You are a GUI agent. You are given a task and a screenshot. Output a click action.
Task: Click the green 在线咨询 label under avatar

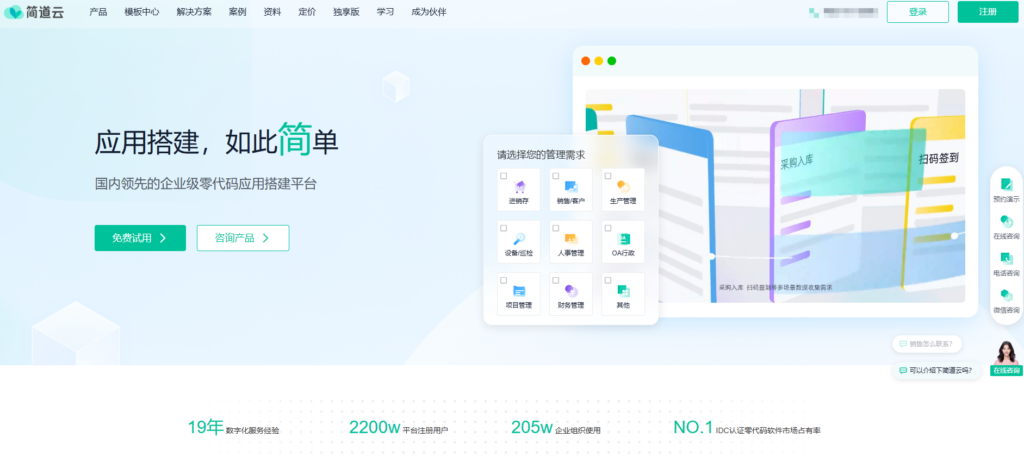tap(1006, 370)
